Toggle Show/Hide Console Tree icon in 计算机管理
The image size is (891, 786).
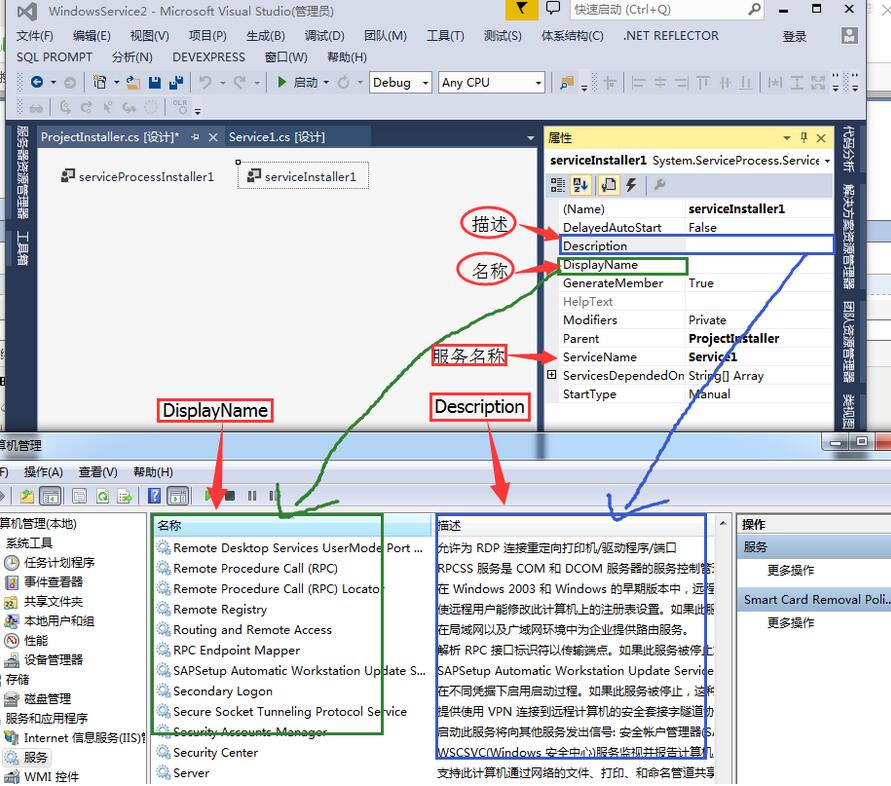pyautogui.click(x=51, y=496)
